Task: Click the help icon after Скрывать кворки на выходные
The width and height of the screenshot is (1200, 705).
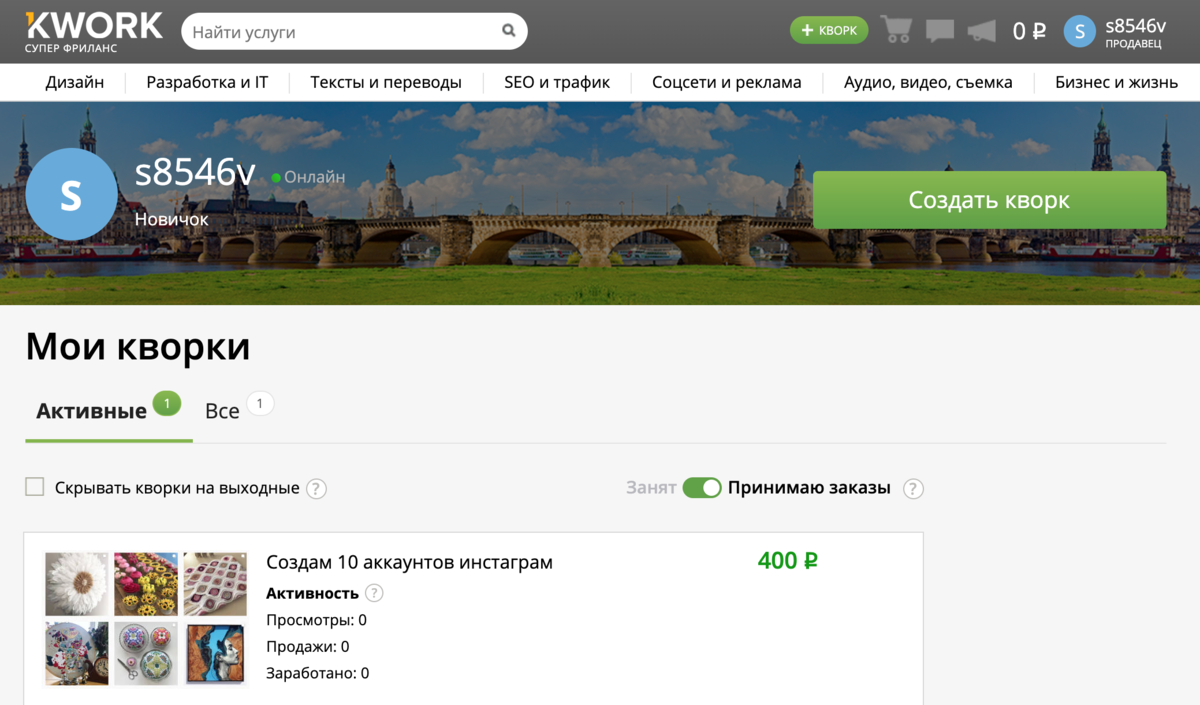Action: coord(316,488)
